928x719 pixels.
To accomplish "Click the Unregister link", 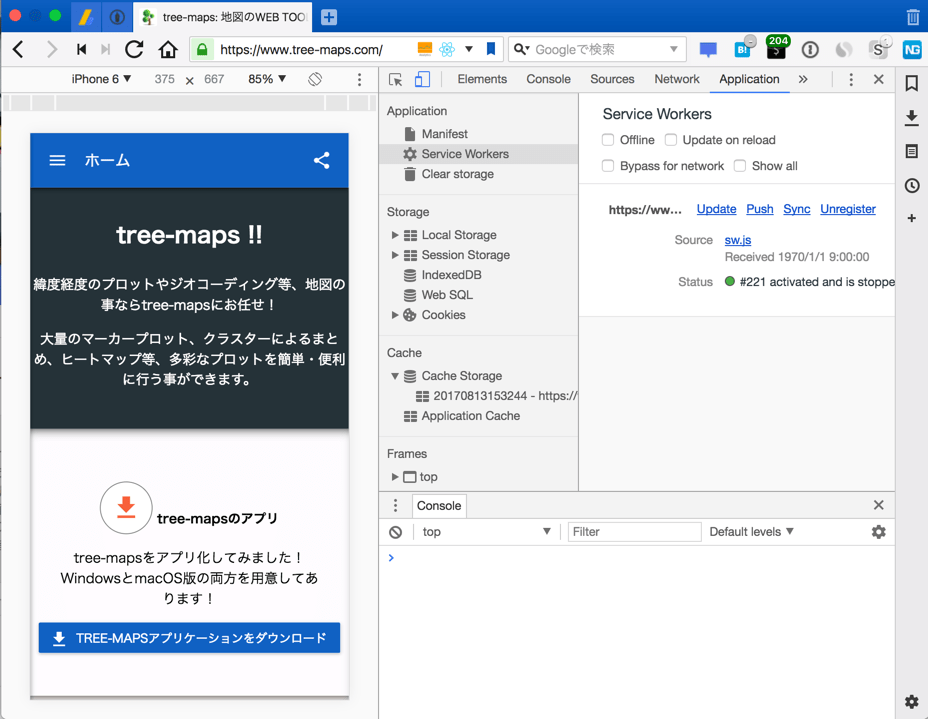I will point(848,209).
